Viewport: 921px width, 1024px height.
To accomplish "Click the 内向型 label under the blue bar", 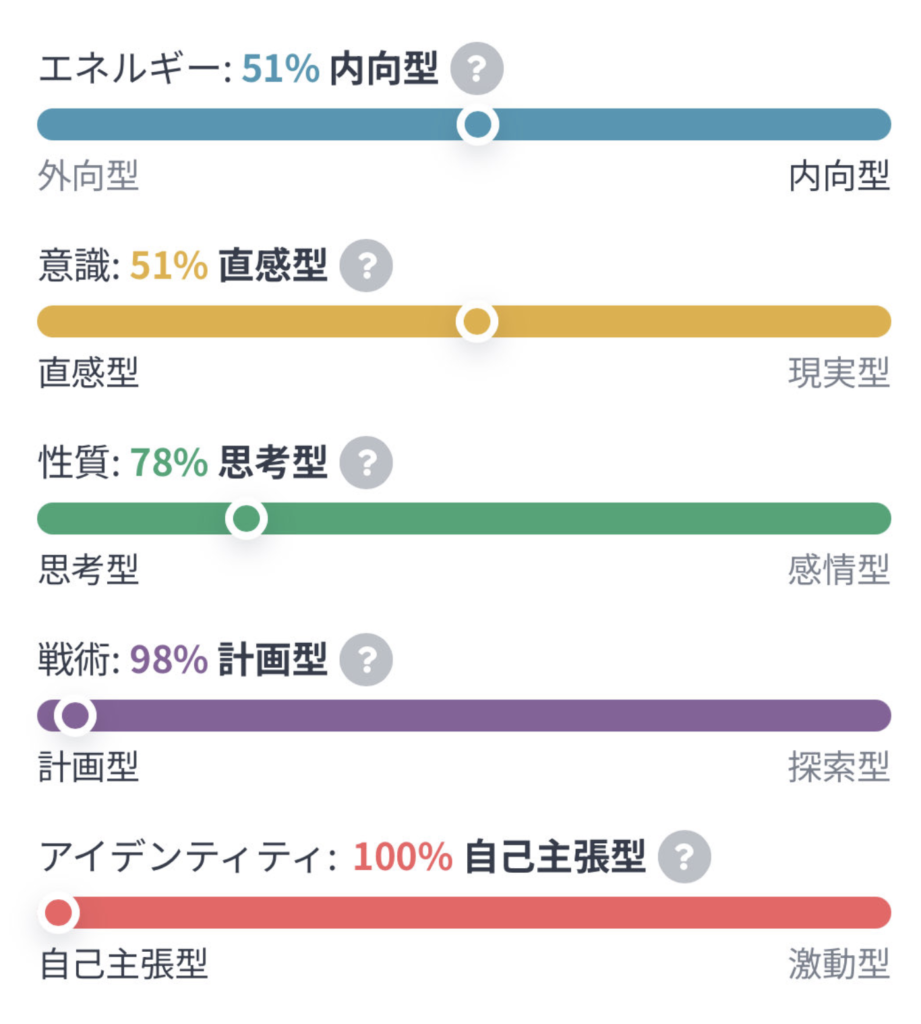I will point(838,177).
